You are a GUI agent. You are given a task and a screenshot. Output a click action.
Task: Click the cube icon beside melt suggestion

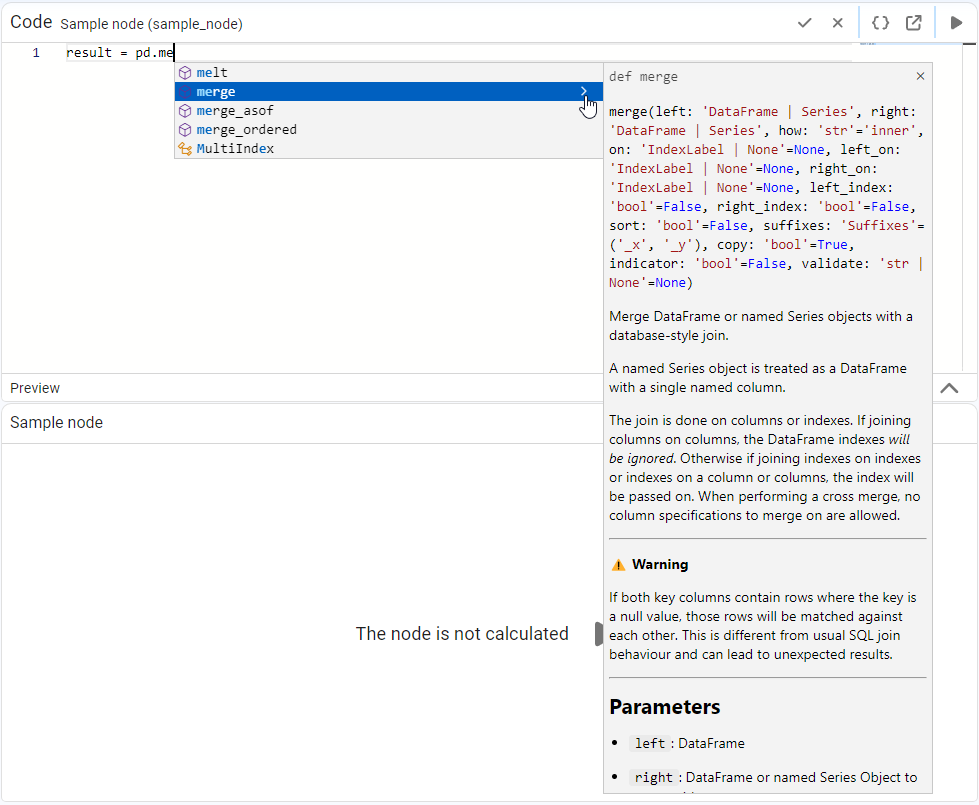pyautogui.click(x=184, y=73)
